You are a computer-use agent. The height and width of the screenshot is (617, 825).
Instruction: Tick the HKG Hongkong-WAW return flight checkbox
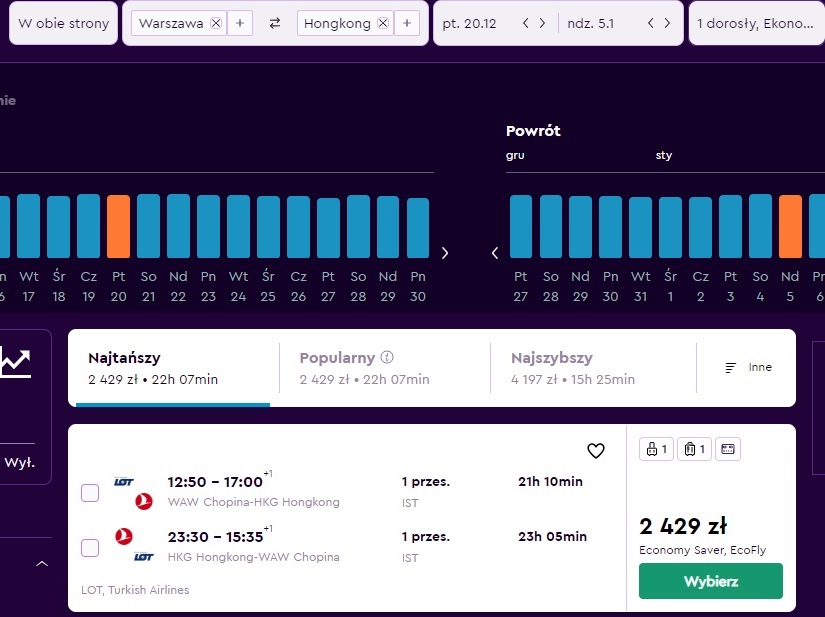tap(90, 548)
